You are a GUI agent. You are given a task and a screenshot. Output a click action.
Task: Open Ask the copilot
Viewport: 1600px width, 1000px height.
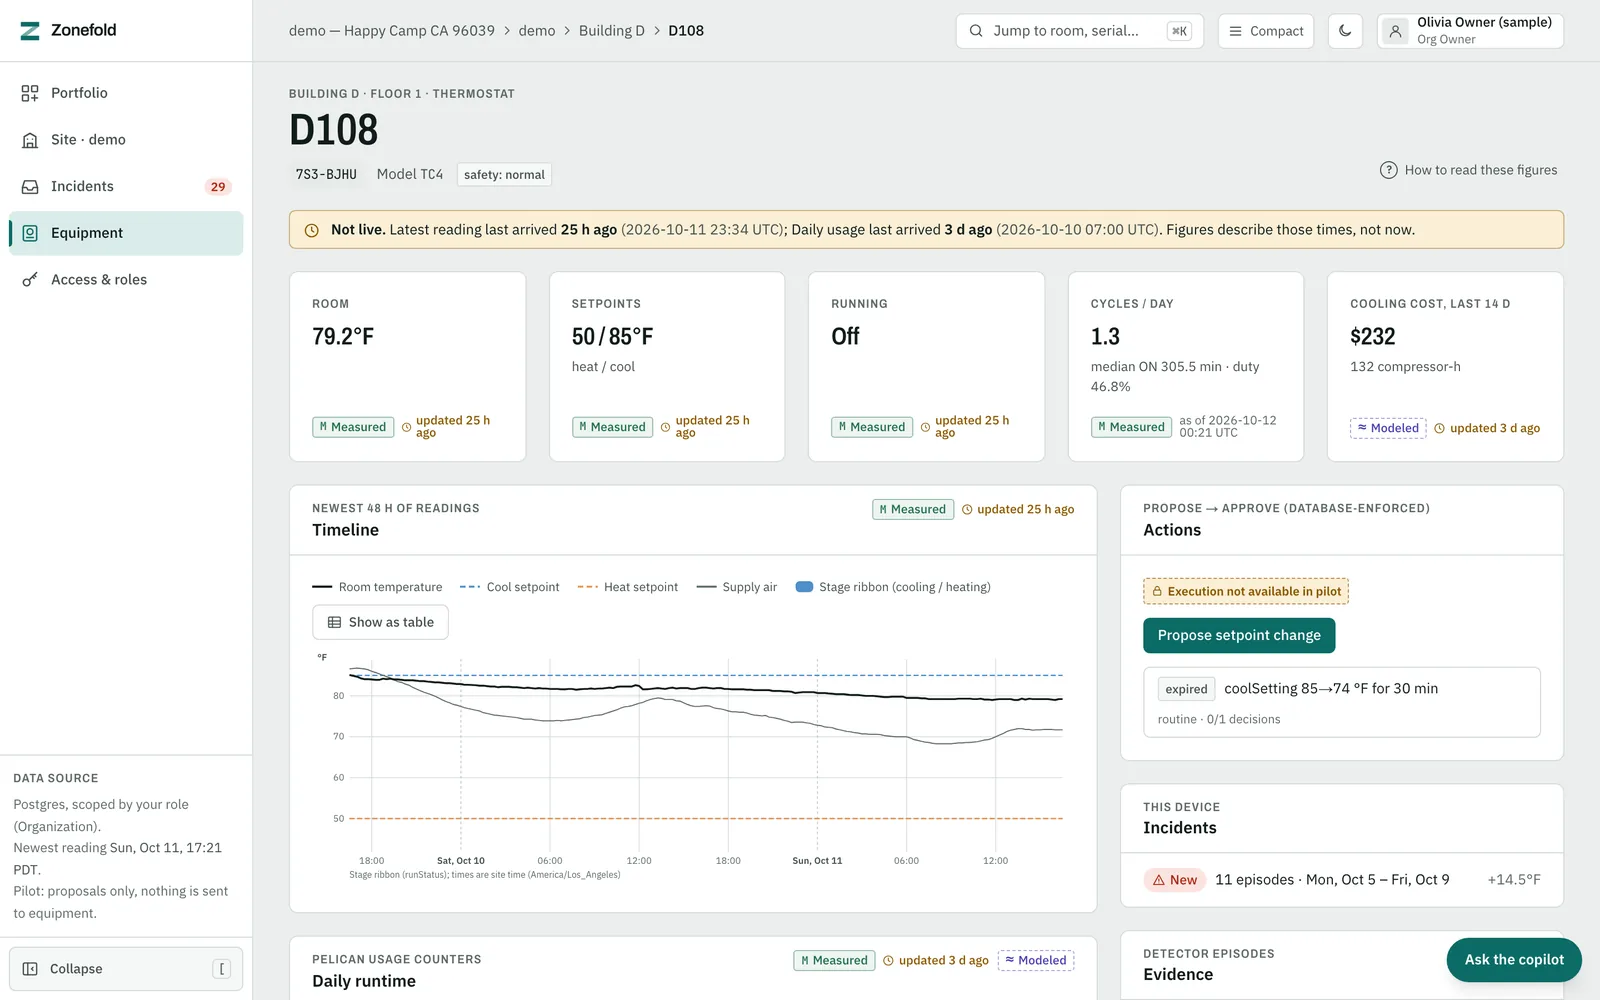tap(1514, 960)
